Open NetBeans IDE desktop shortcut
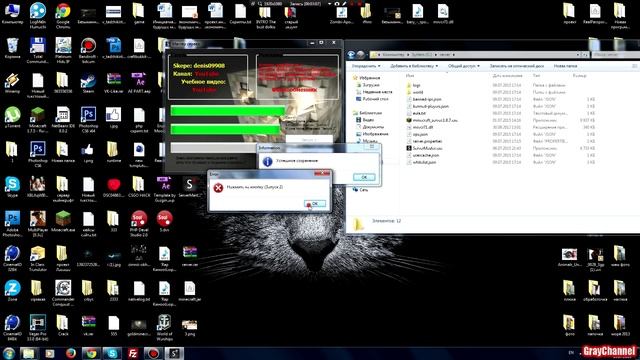The width and height of the screenshot is (640, 360). point(63,120)
